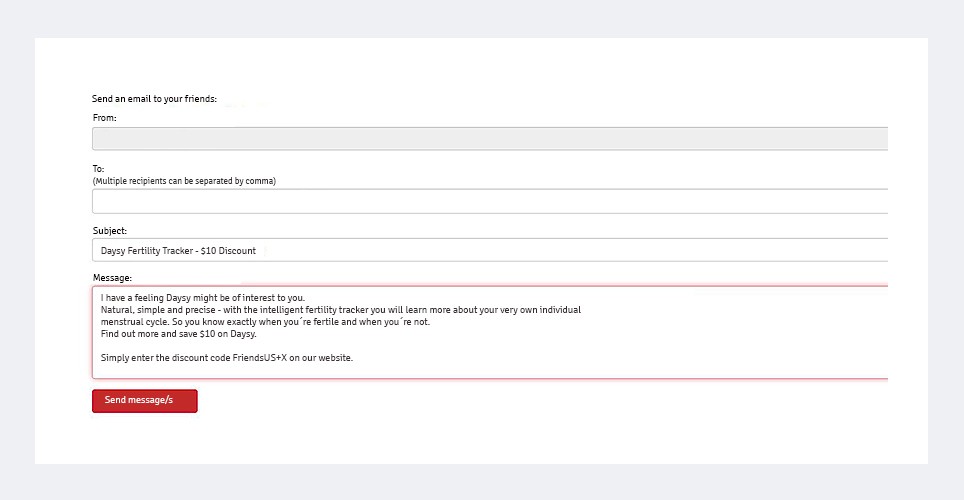964x500 pixels.
Task: Click the 'To:' label
Action: coord(98,169)
